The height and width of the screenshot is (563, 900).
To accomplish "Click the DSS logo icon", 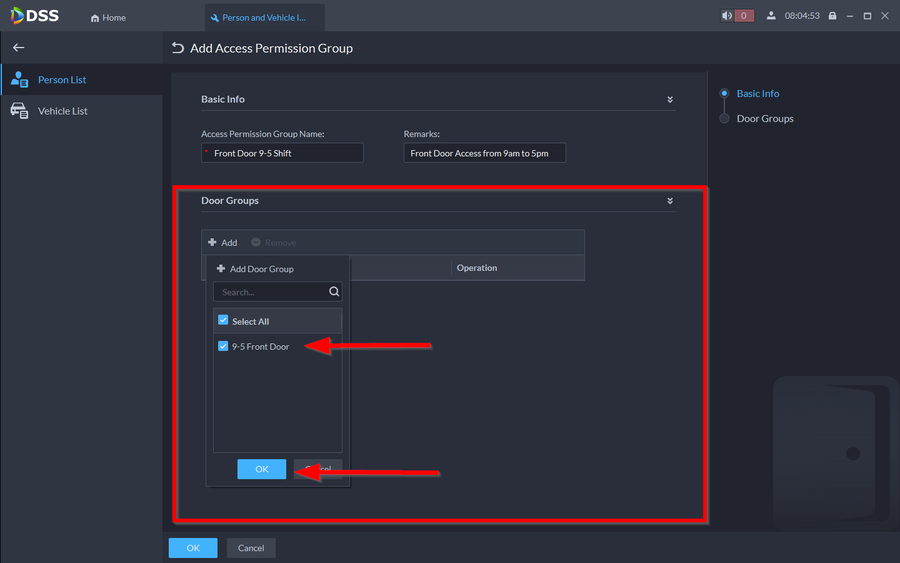I will [19, 16].
